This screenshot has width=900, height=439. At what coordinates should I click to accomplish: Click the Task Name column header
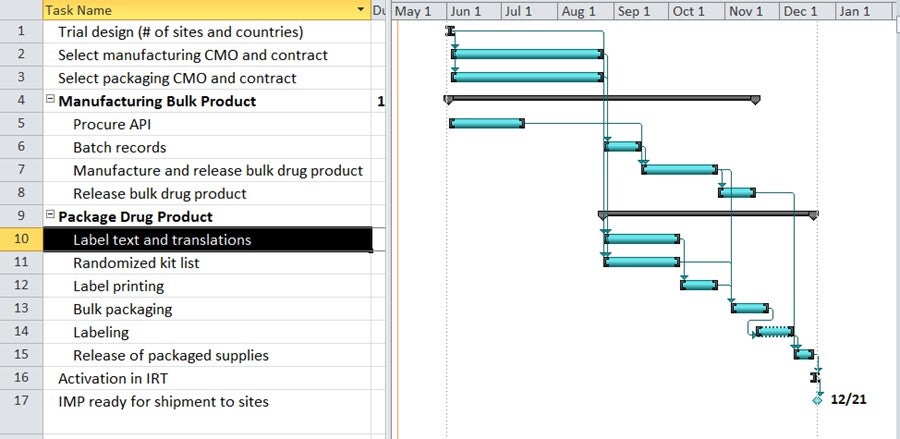coord(200,10)
